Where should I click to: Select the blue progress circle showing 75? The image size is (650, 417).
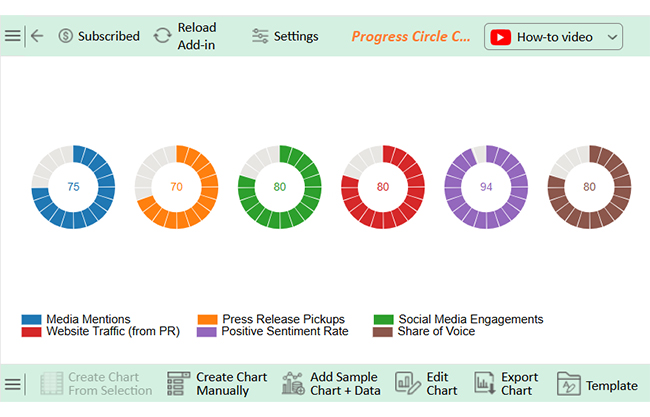click(73, 187)
